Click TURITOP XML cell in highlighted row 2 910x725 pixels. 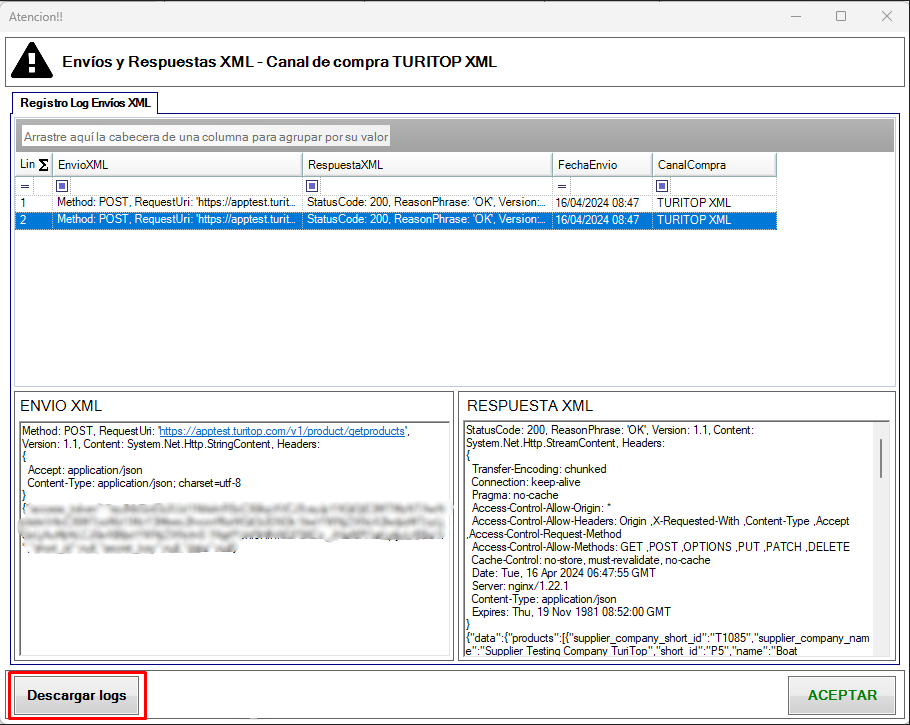(x=714, y=220)
